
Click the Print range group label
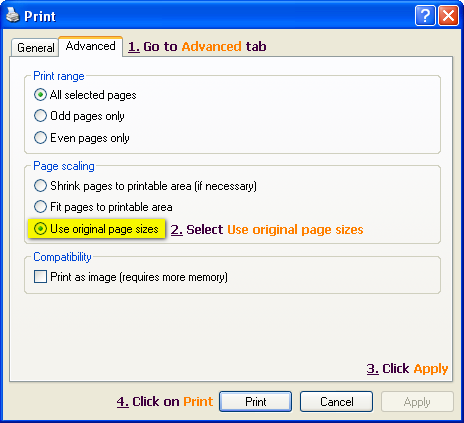59,76
